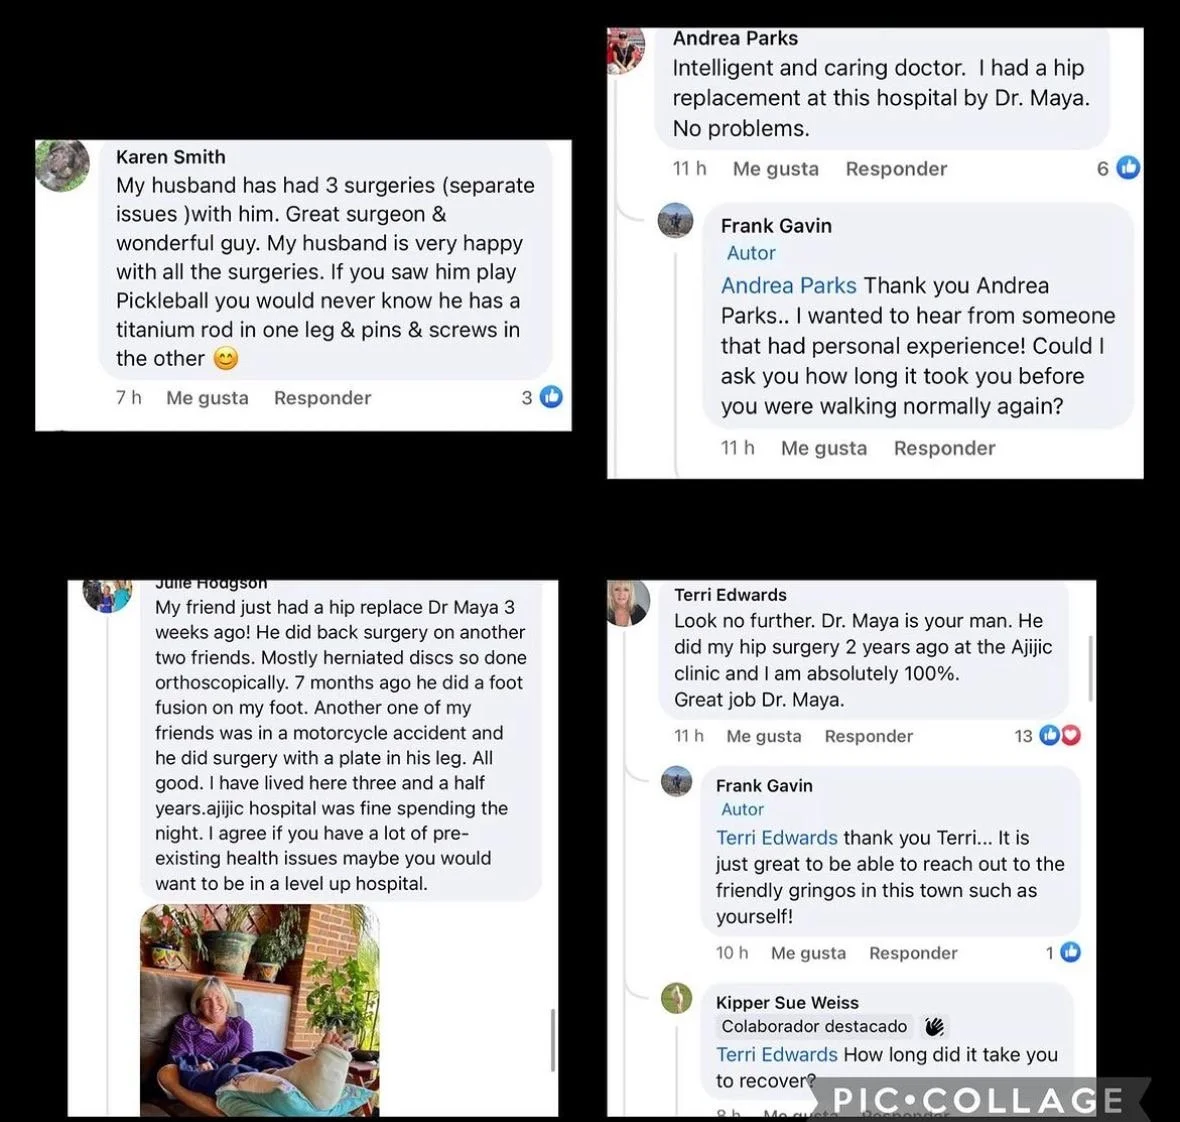Click Me gusta under Andrea Parks' comment

pyautogui.click(x=776, y=169)
